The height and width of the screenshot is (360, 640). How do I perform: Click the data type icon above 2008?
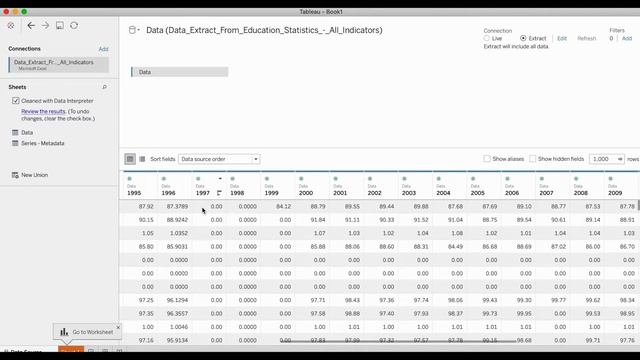(576, 179)
